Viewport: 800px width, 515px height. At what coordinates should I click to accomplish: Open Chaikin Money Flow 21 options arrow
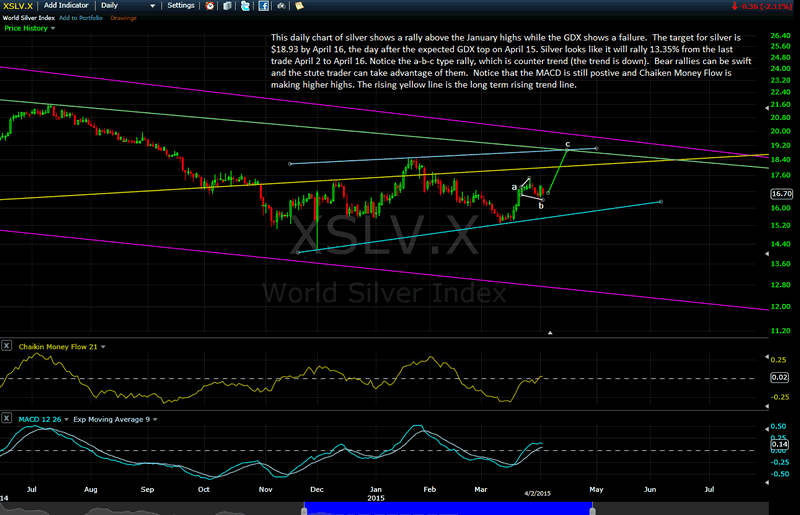click(102, 347)
